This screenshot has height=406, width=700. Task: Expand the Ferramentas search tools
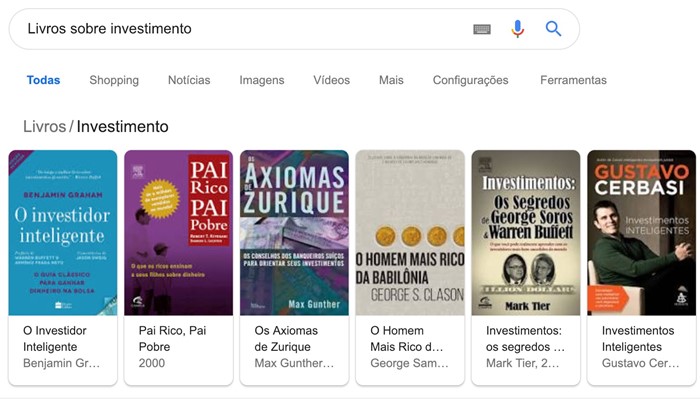[573, 80]
